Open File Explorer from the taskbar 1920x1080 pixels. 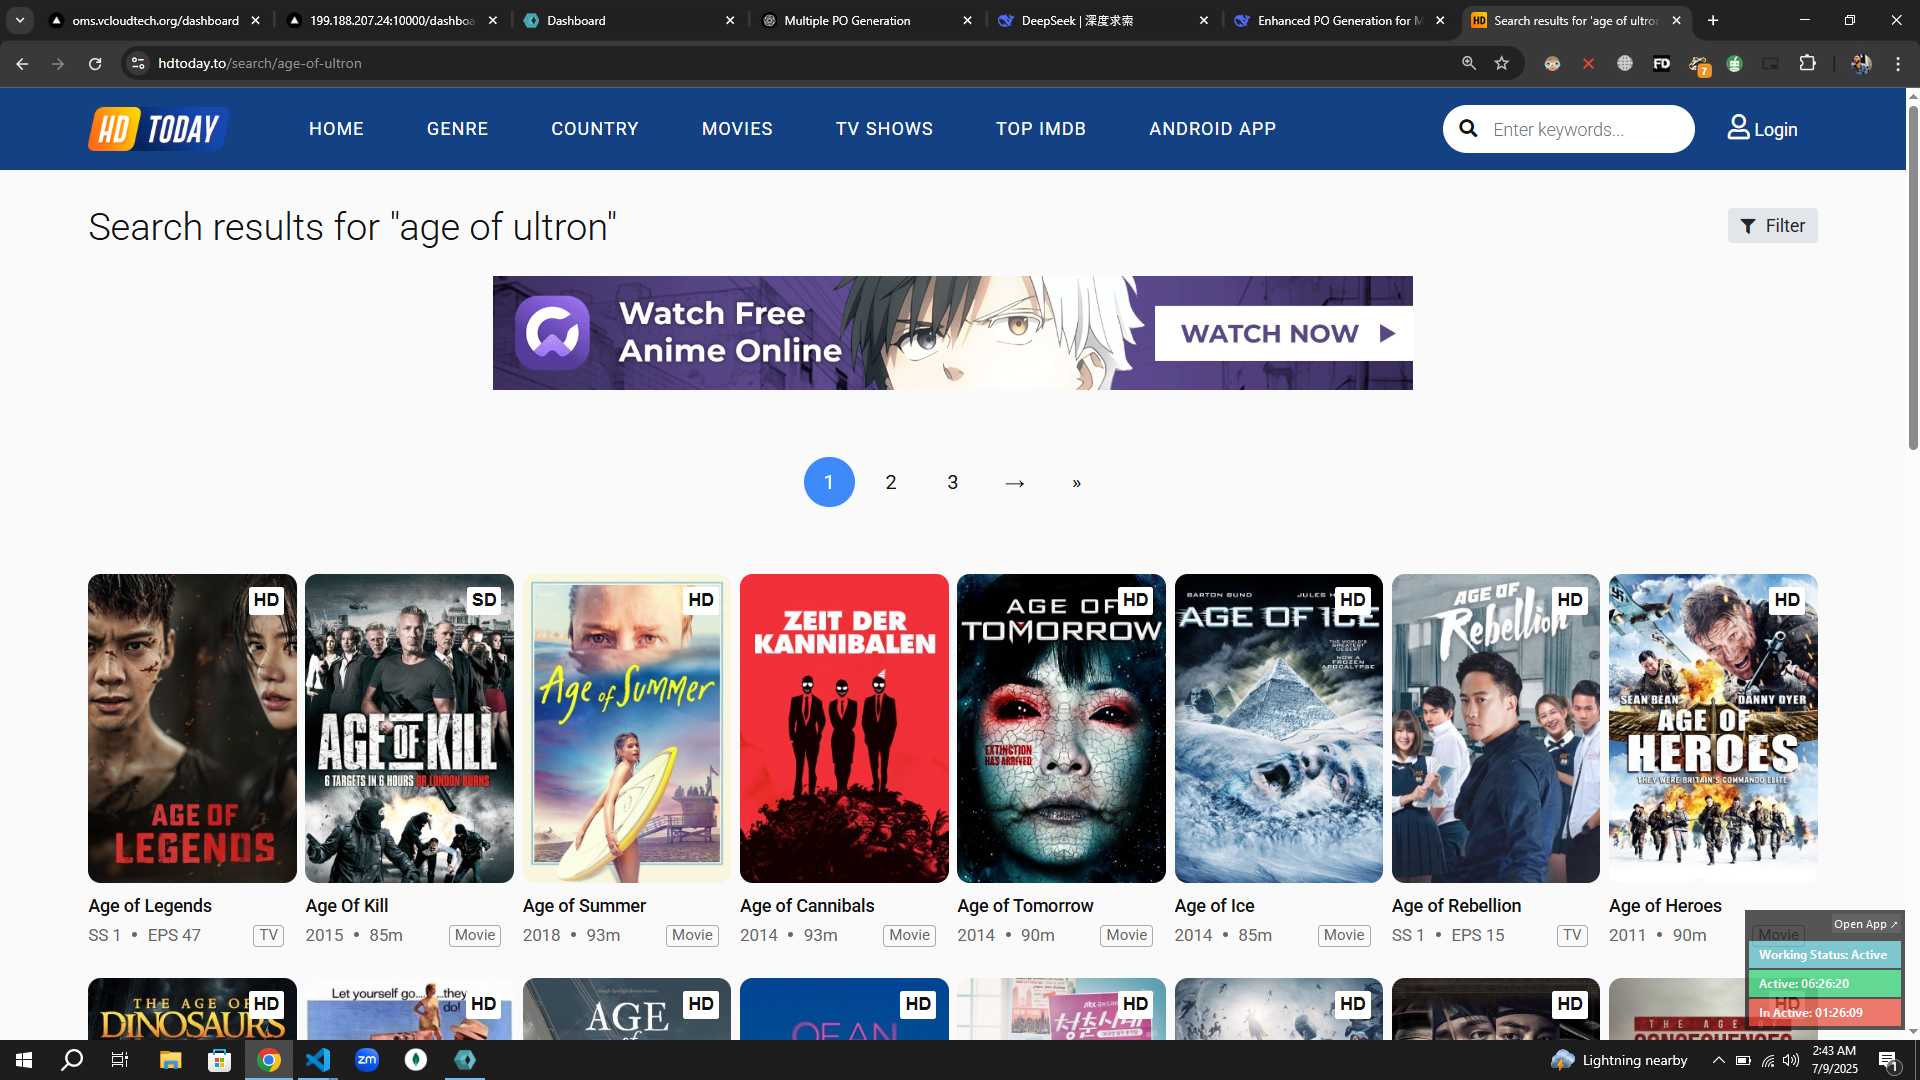pos(170,1060)
